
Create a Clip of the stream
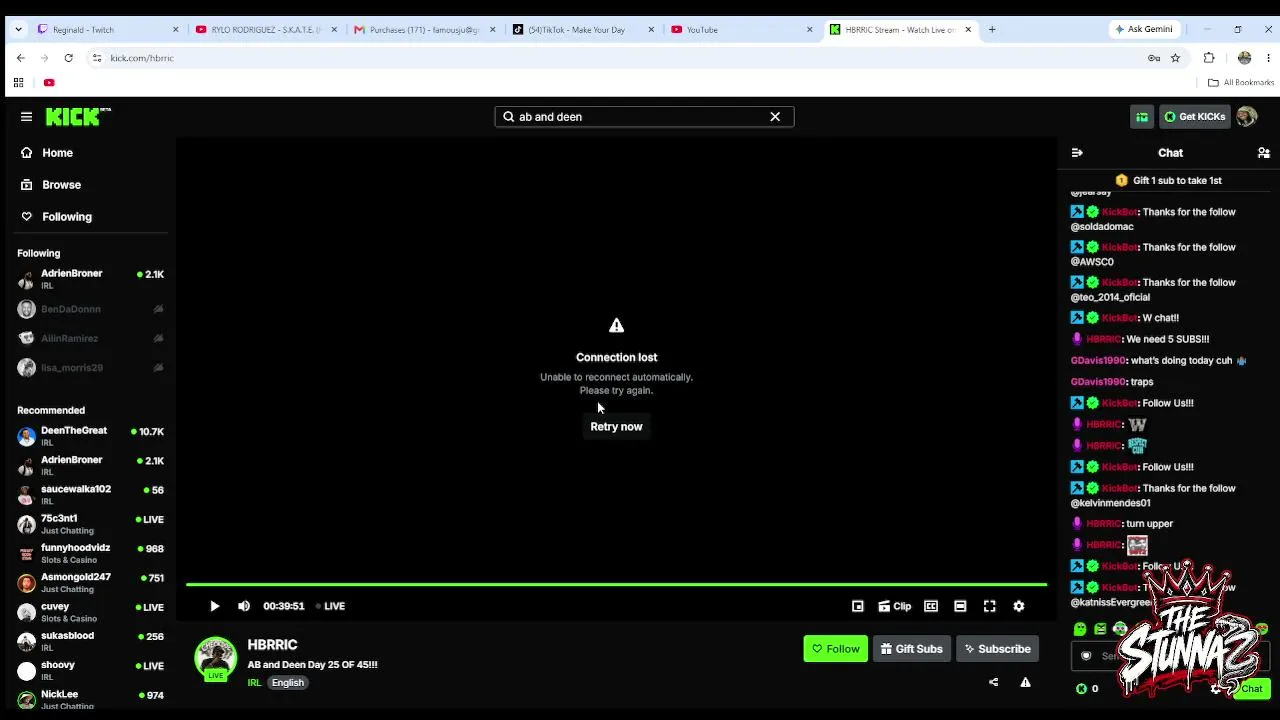tap(894, 606)
